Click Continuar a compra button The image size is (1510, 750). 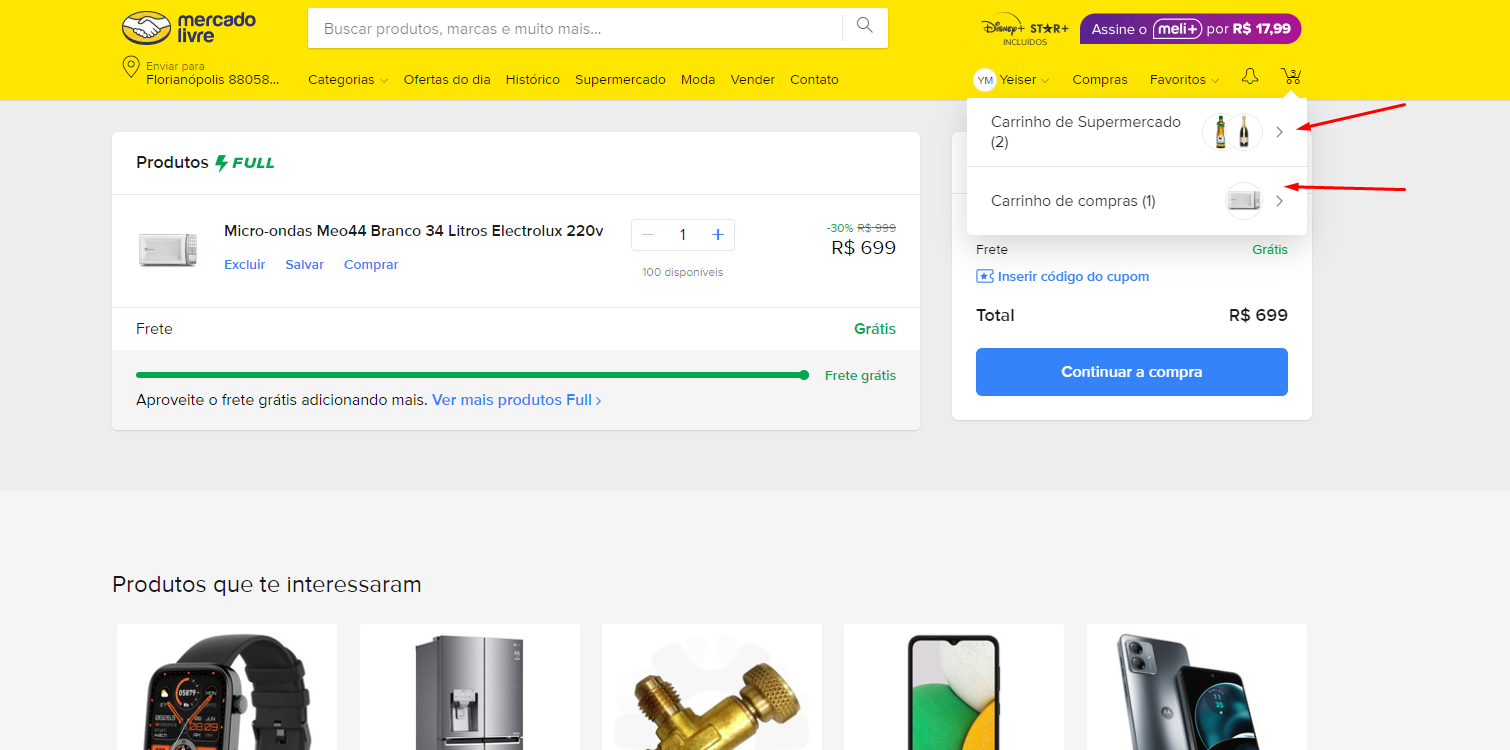(1132, 372)
